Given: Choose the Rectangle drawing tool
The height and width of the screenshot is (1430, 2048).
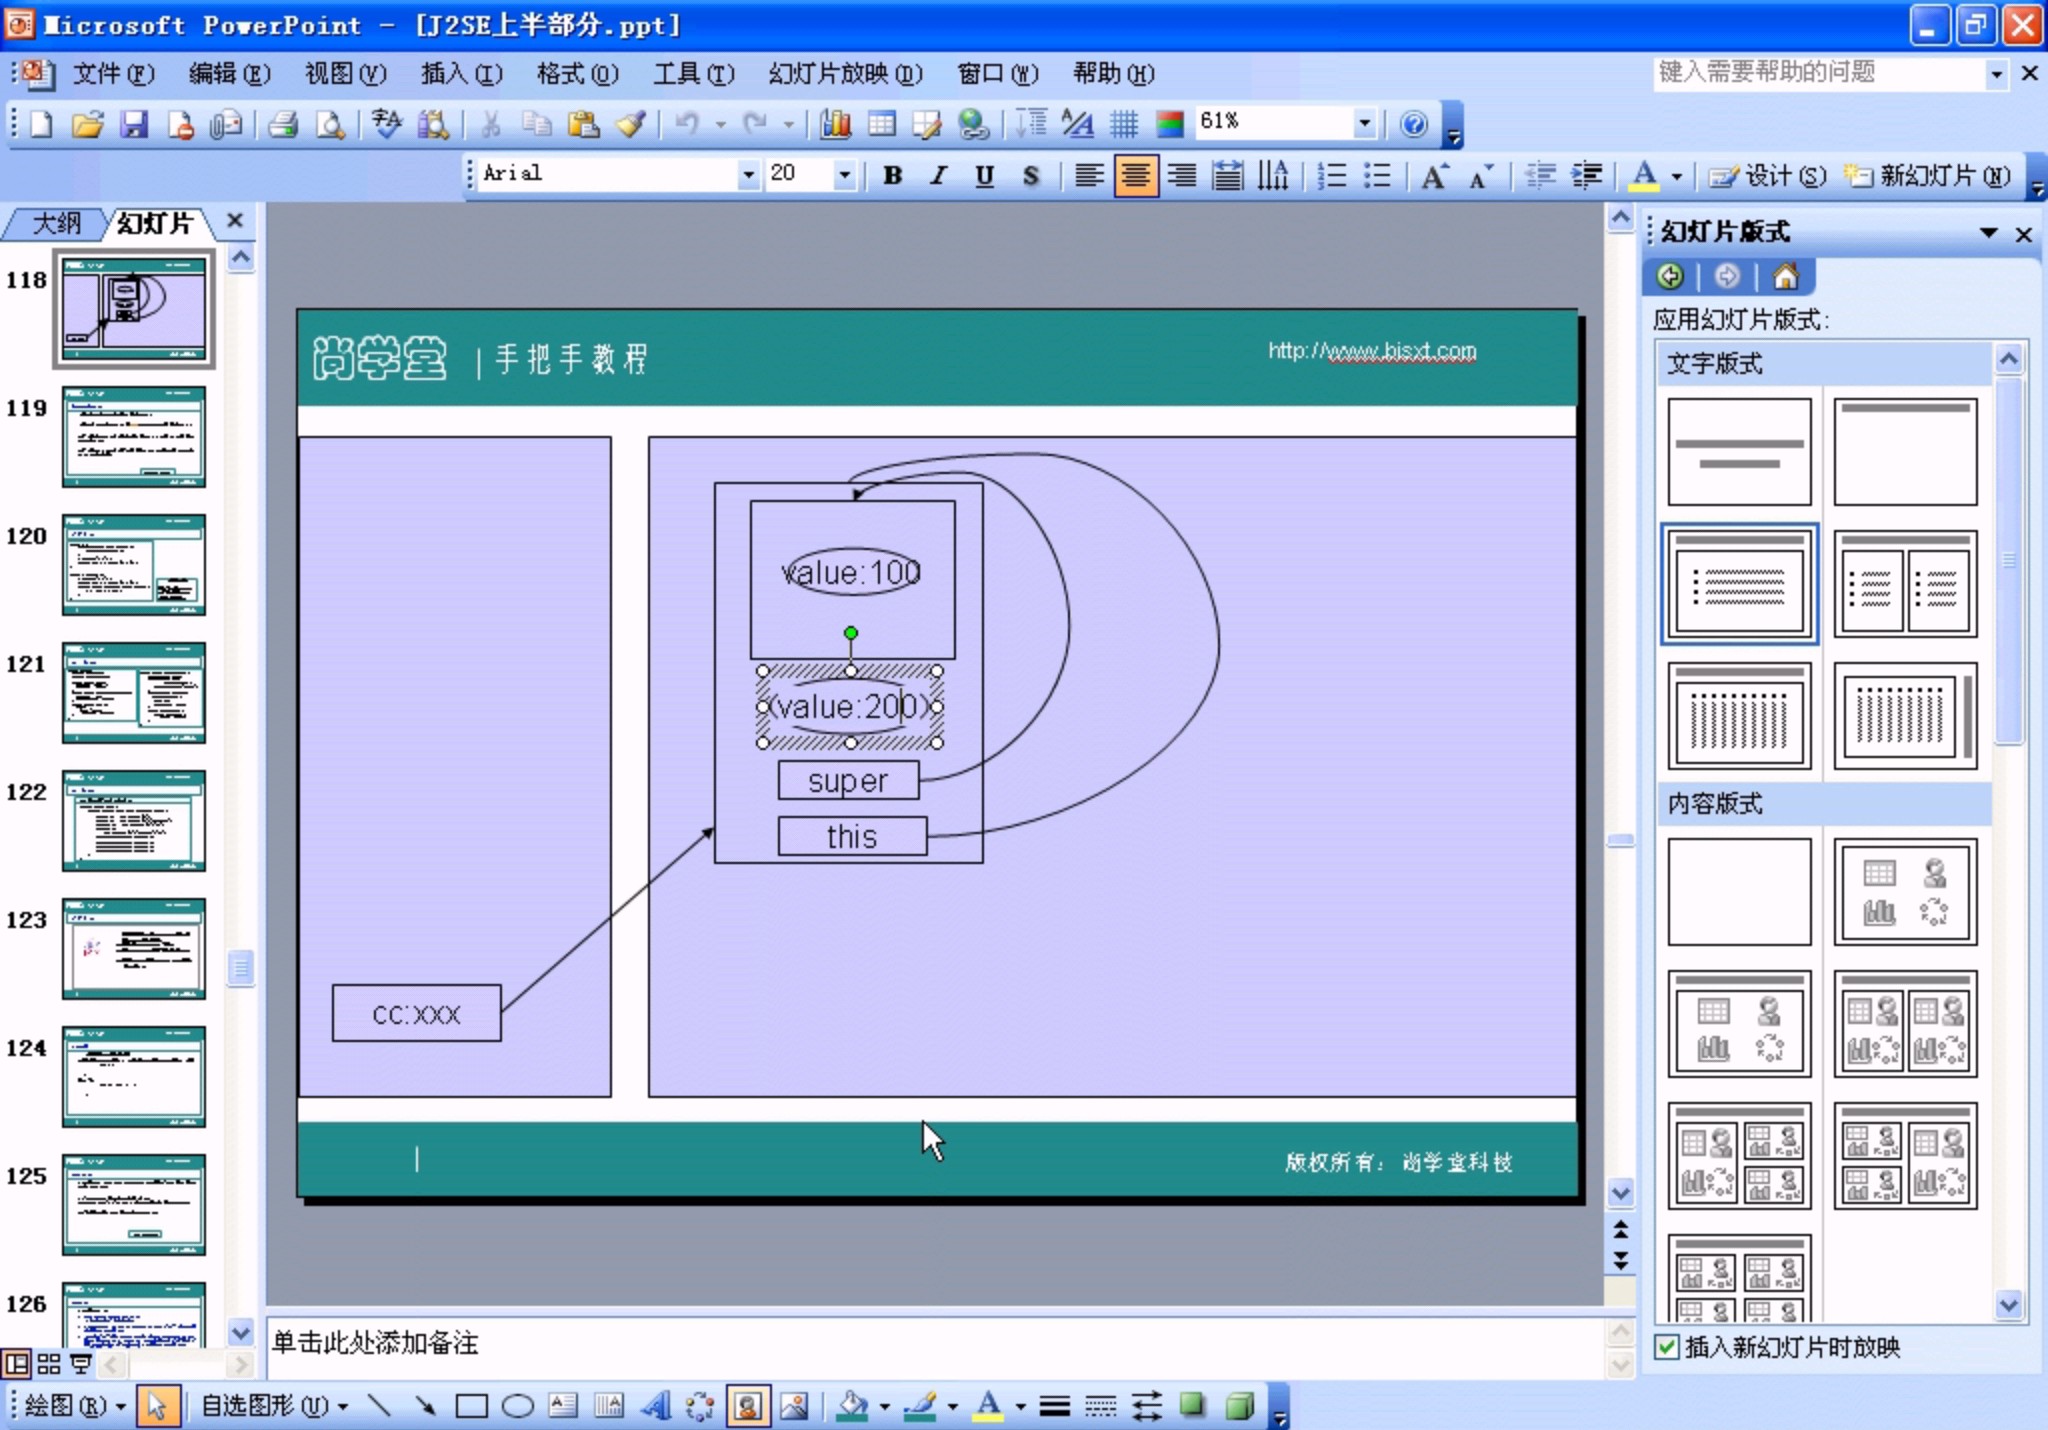Looking at the screenshot, I should 471,1406.
